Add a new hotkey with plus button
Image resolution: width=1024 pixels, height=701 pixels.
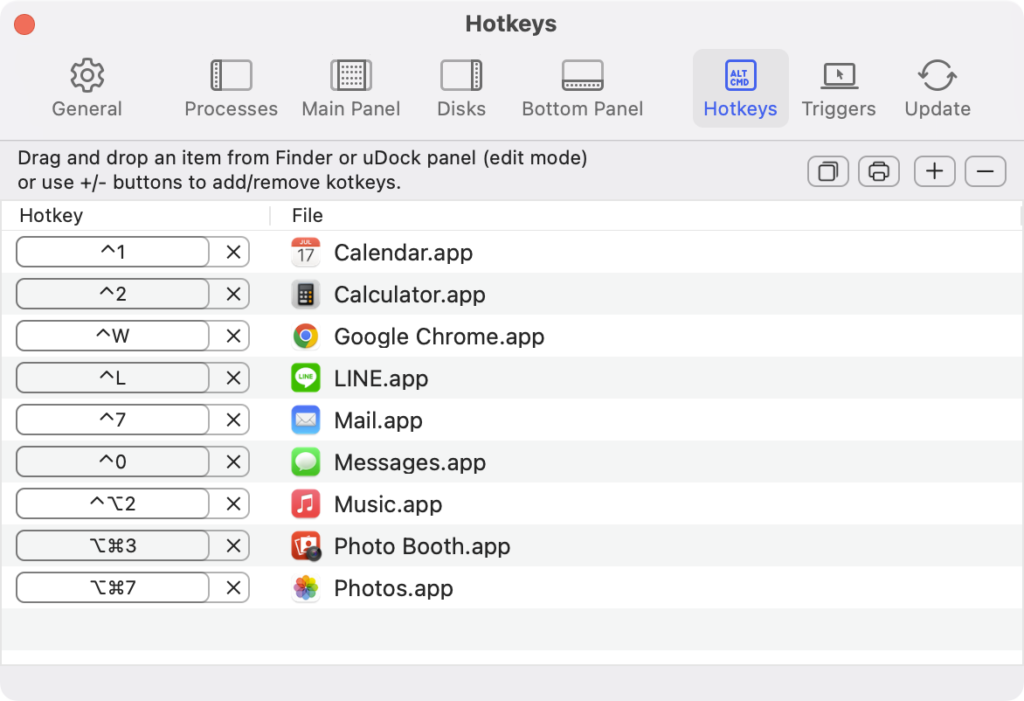click(933, 171)
